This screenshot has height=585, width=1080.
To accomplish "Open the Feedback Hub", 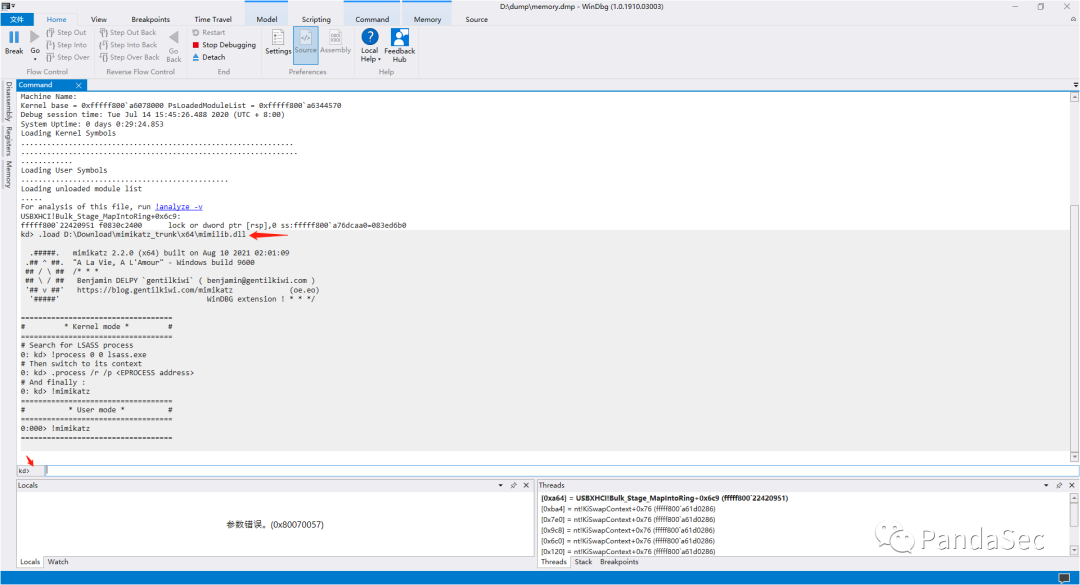I will click(399, 45).
